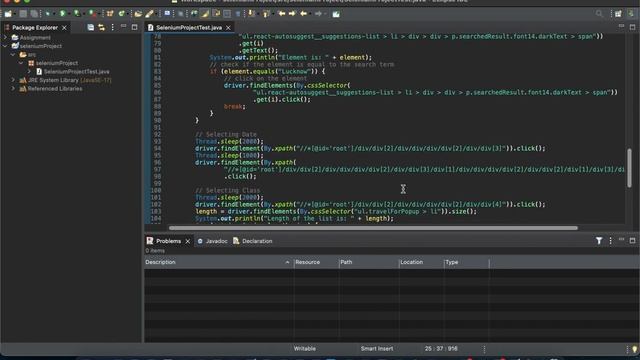Switch to Java perspective icon
Viewport: 640px width, 360px height.
coord(631,14)
